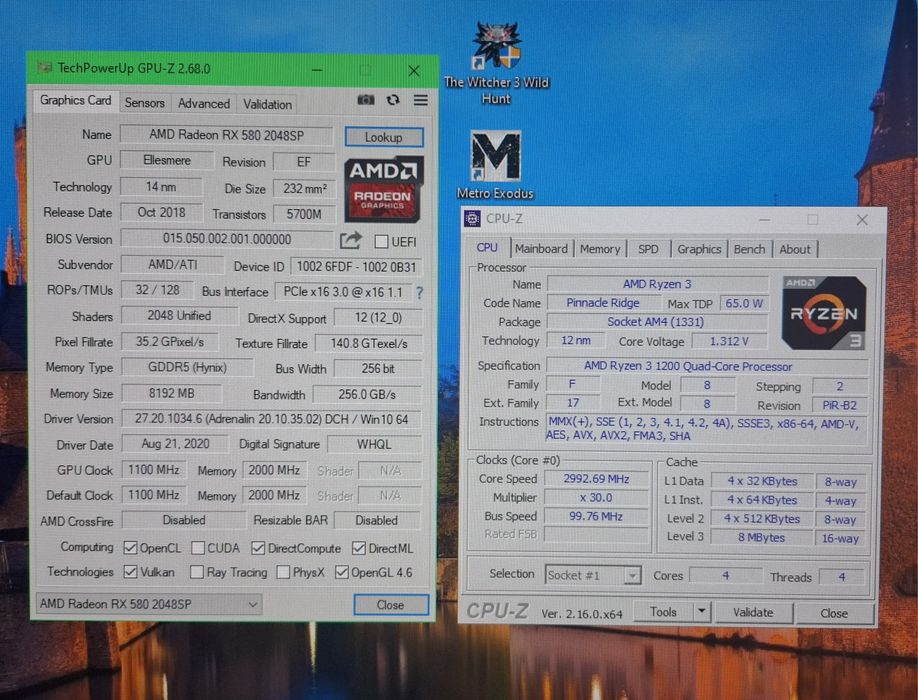Screen dimensions: 918x700
Task: Launch the Metro Exodus desktop shortcut
Action: pyautogui.click(x=495, y=165)
